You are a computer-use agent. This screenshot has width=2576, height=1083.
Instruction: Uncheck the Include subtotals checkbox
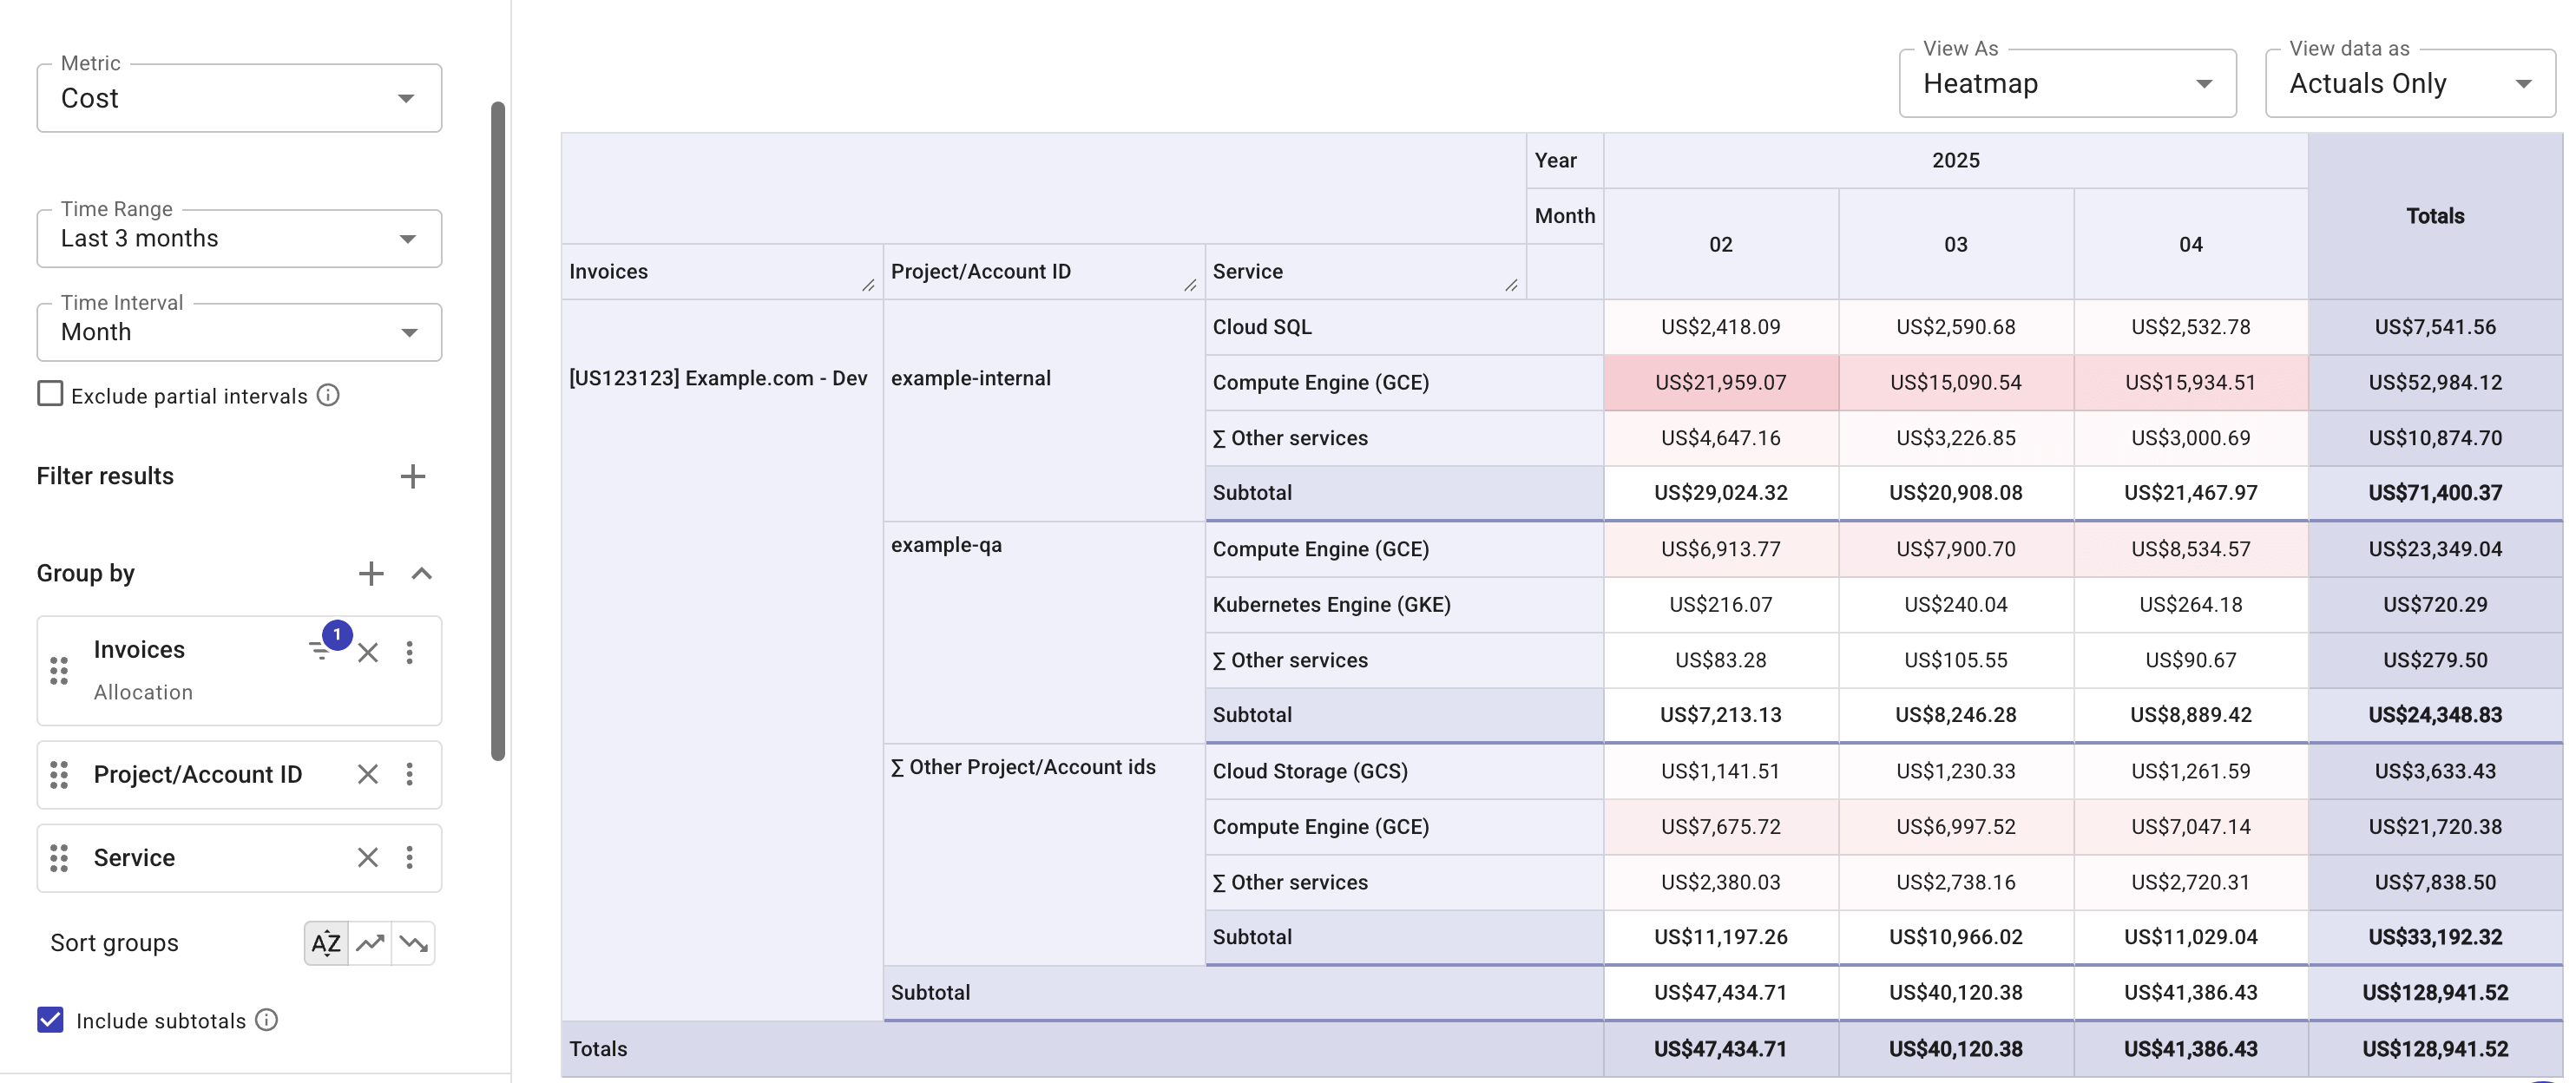click(50, 1020)
